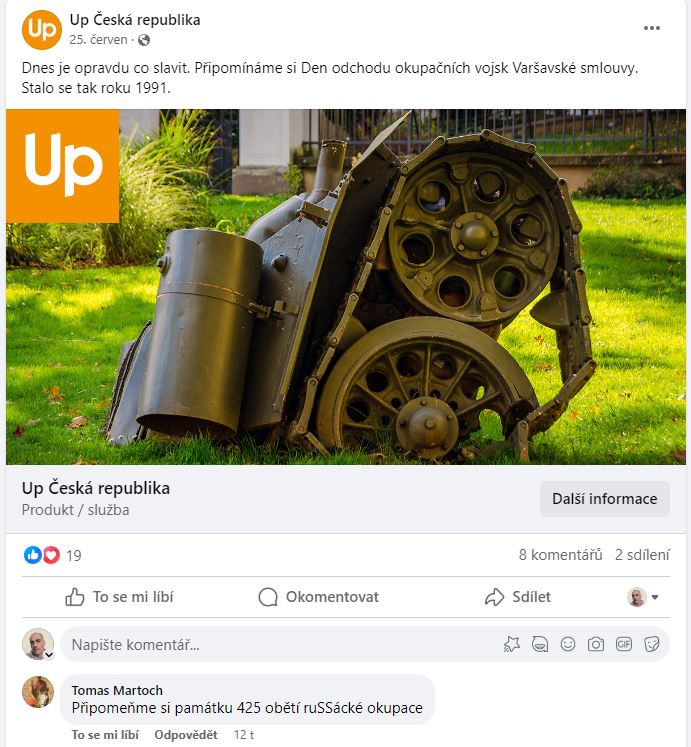Image resolution: width=691 pixels, height=747 pixels.
Task: Click the Okomentovat button
Action: [319, 597]
